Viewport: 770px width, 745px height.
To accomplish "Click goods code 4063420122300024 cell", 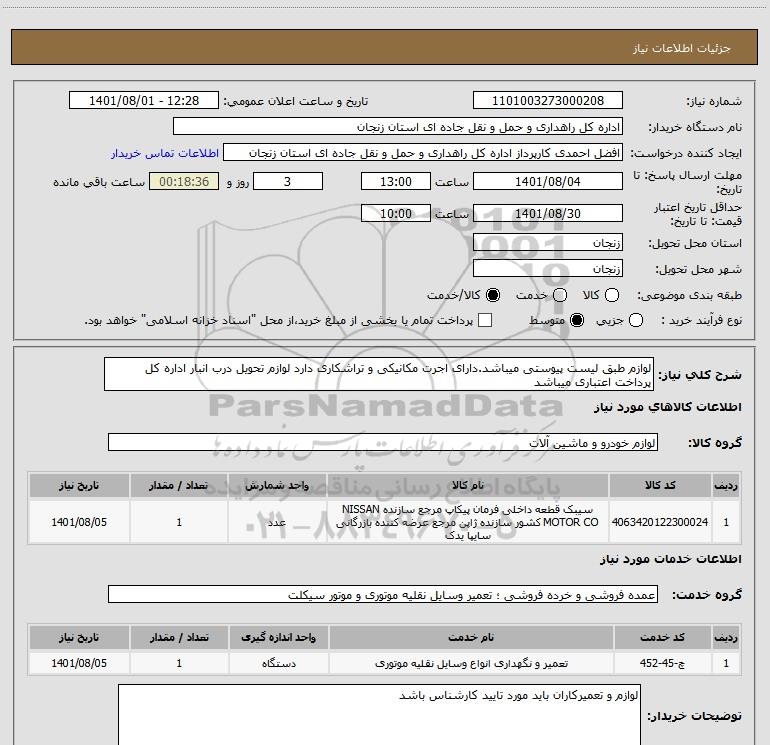I will pos(660,522).
